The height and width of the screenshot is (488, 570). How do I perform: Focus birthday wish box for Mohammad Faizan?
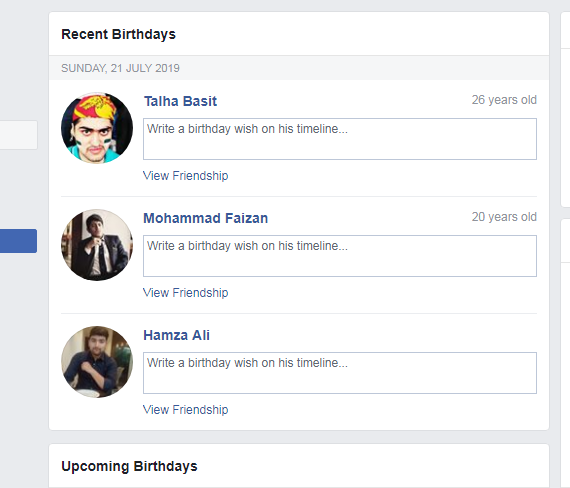click(340, 256)
